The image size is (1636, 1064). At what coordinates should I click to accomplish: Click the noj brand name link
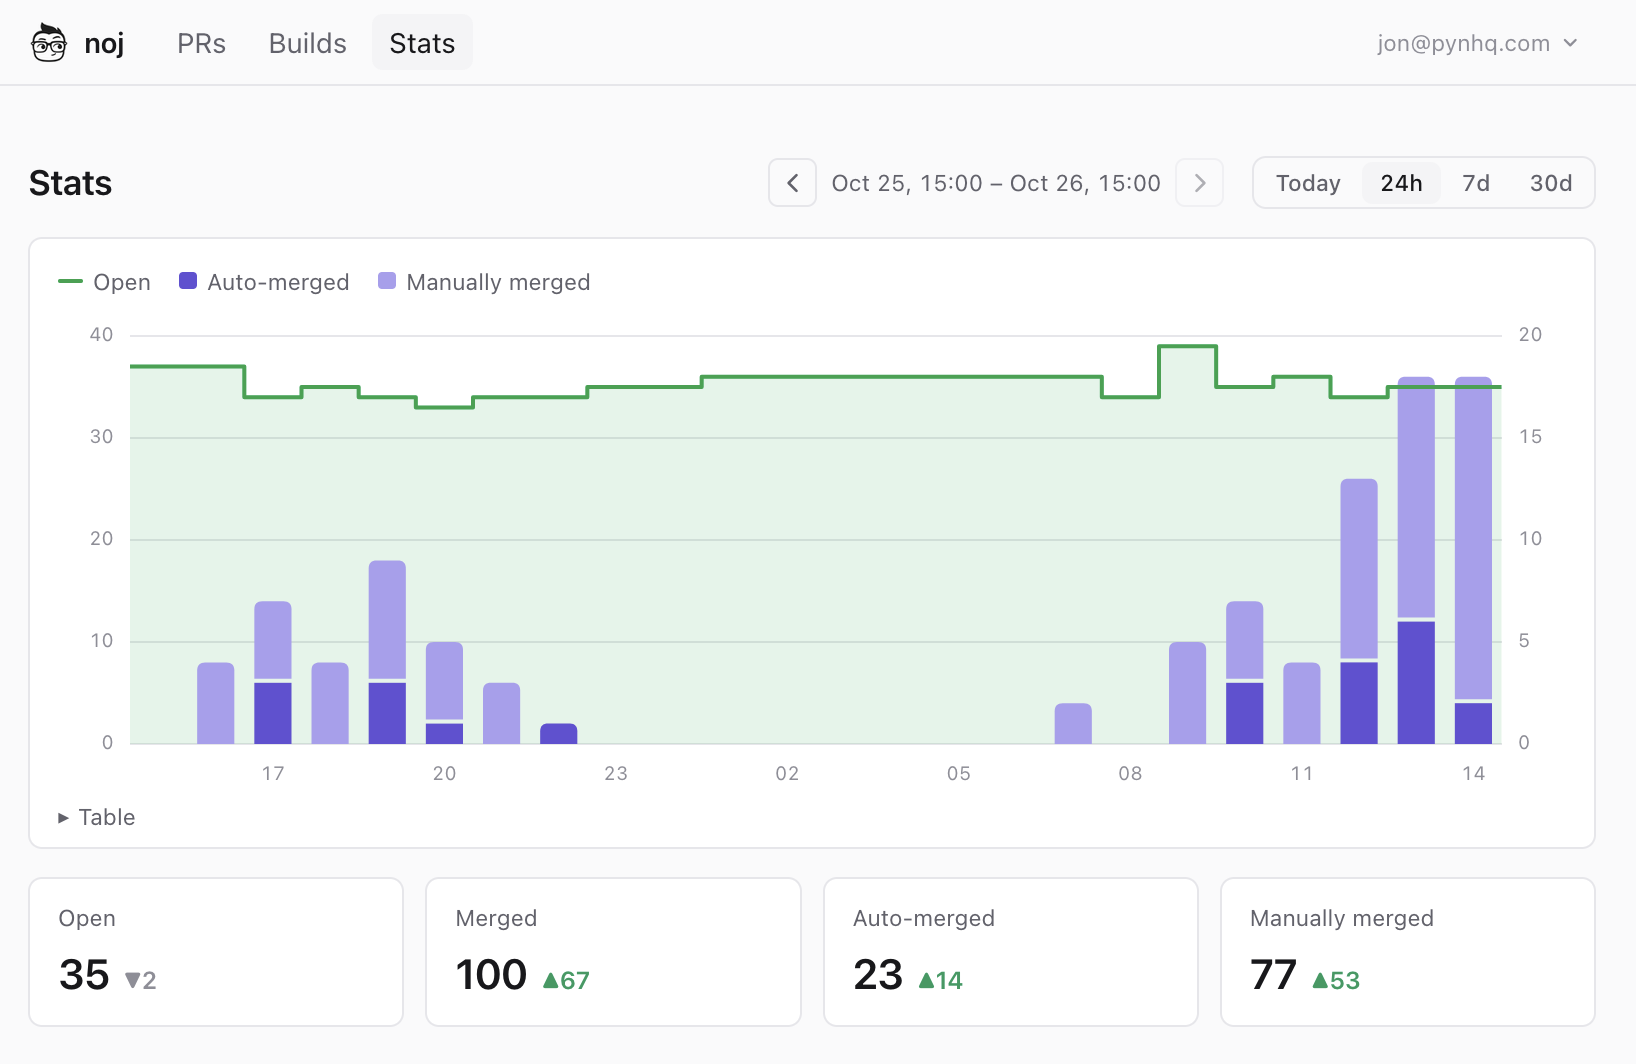[104, 43]
